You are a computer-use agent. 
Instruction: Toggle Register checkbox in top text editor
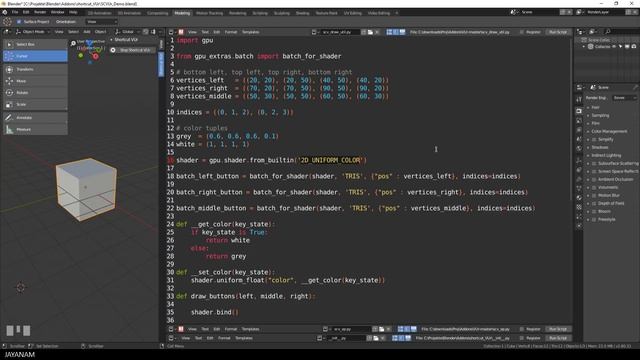click(522, 32)
